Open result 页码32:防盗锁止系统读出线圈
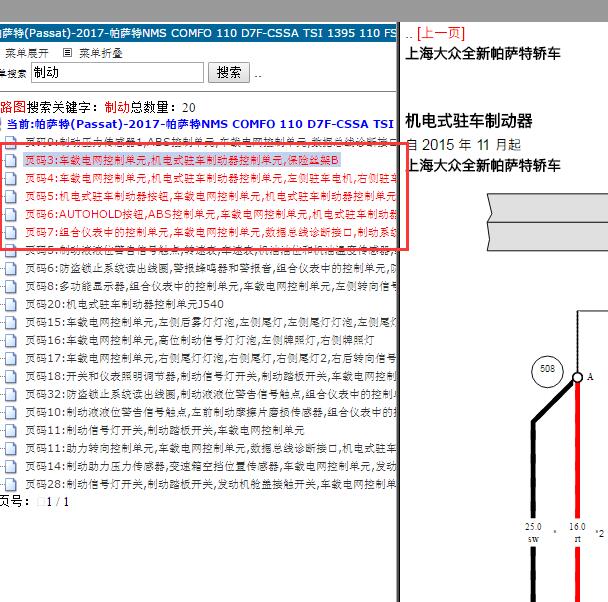The height and width of the screenshot is (602, 608). (x=211, y=395)
